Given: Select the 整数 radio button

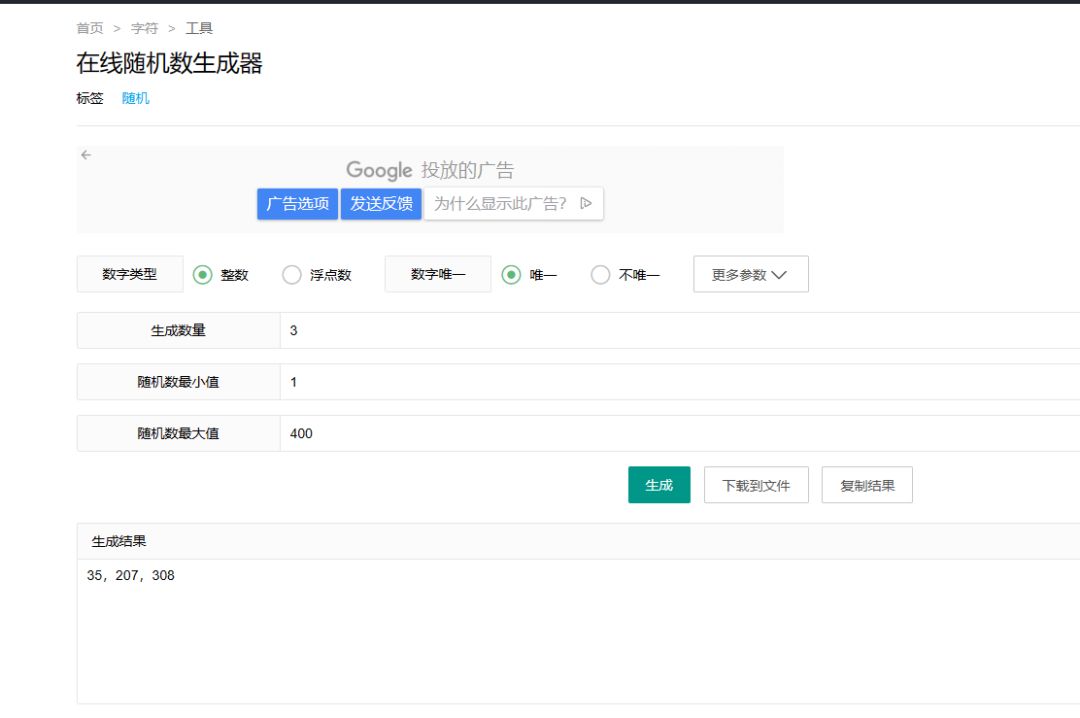Looking at the screenshot, I should 203,275.
